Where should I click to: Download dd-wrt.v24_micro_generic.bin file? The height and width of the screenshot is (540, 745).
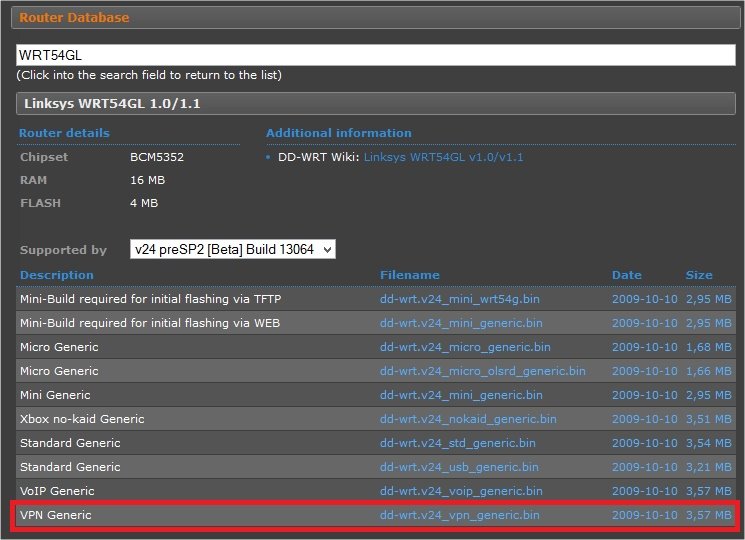point(465,347)
